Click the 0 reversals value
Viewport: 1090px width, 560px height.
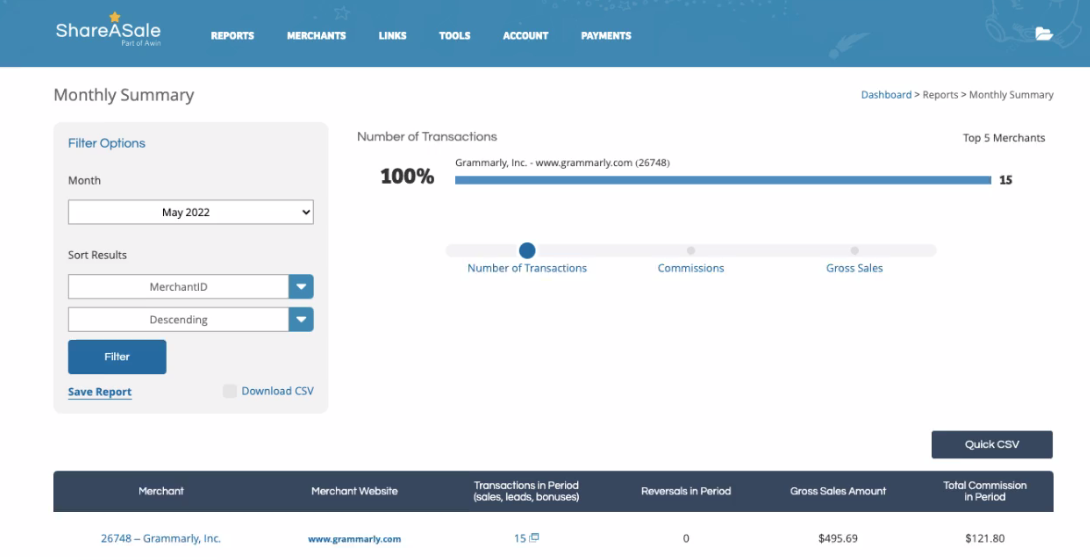pyautogui.click(x=686, y=538)
